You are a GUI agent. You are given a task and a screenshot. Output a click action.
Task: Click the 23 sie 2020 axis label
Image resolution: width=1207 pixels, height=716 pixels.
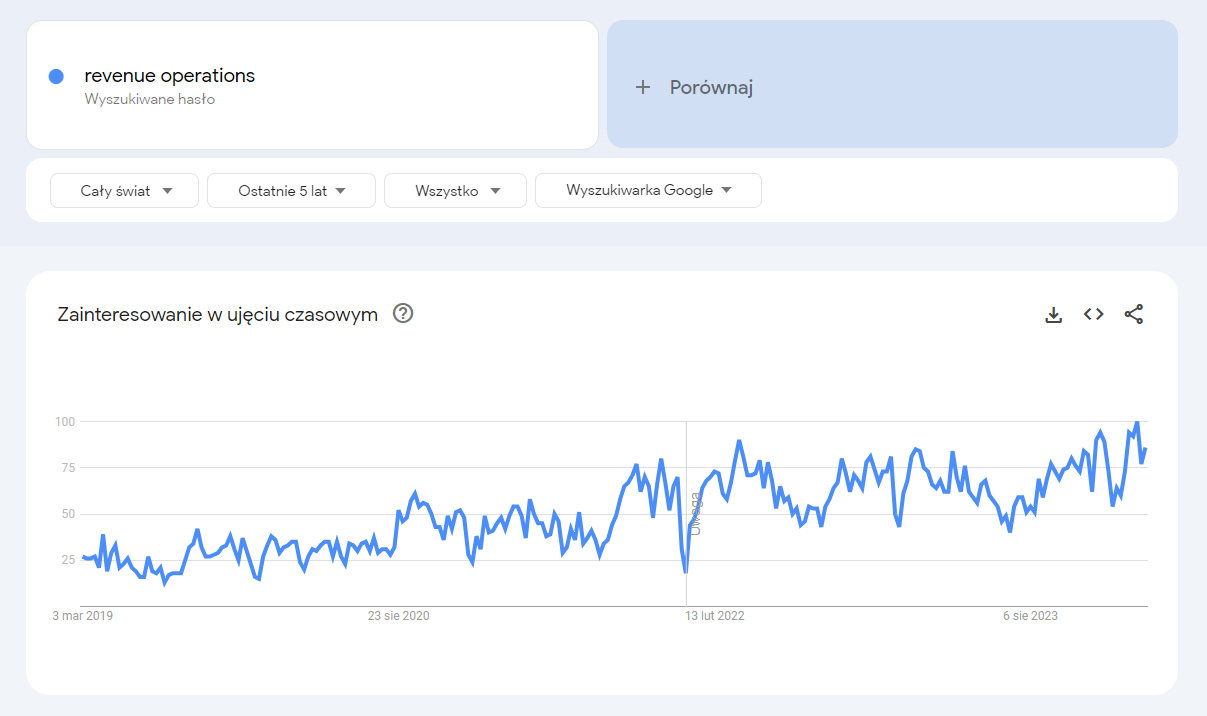click(398, 616)
